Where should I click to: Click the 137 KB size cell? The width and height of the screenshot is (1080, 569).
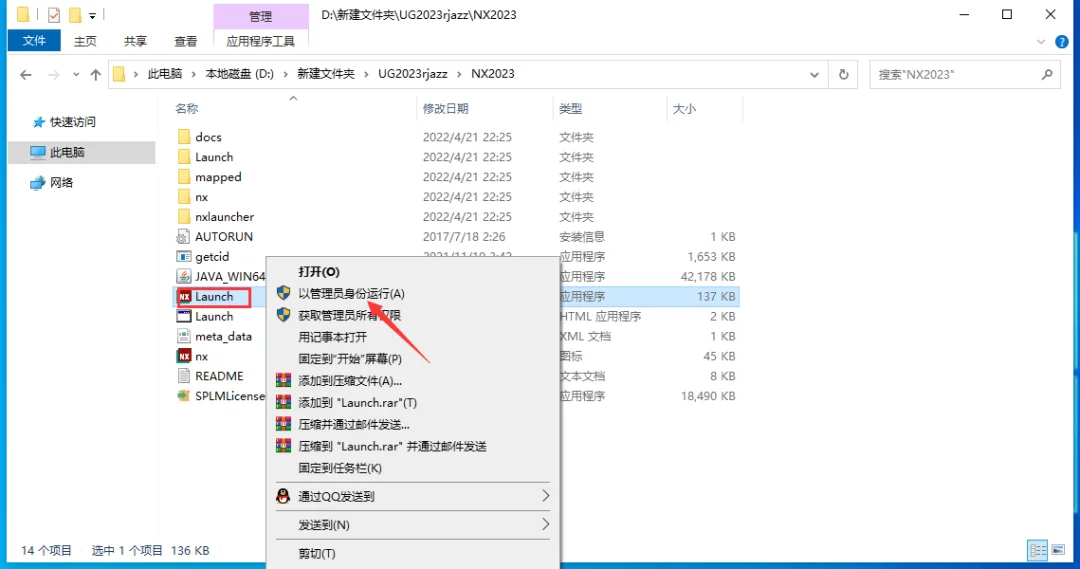click(716, 297)
